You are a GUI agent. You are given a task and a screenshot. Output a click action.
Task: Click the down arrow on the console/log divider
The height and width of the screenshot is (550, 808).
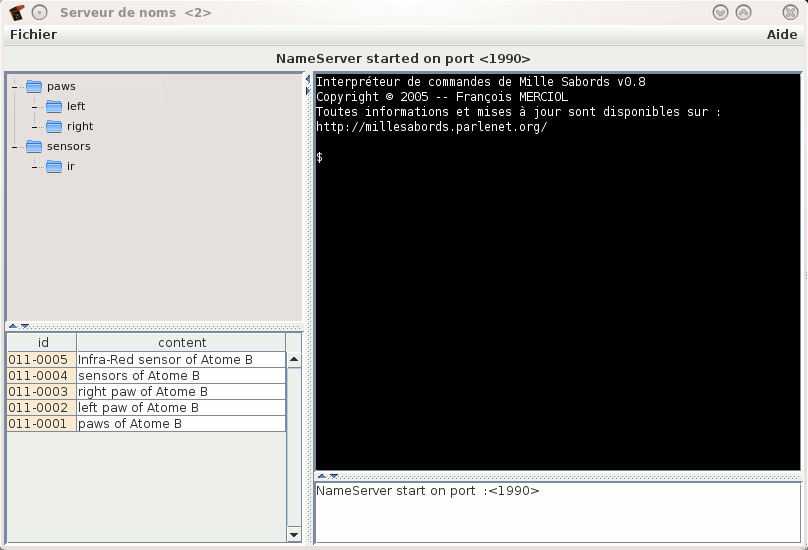pos(333,476)
